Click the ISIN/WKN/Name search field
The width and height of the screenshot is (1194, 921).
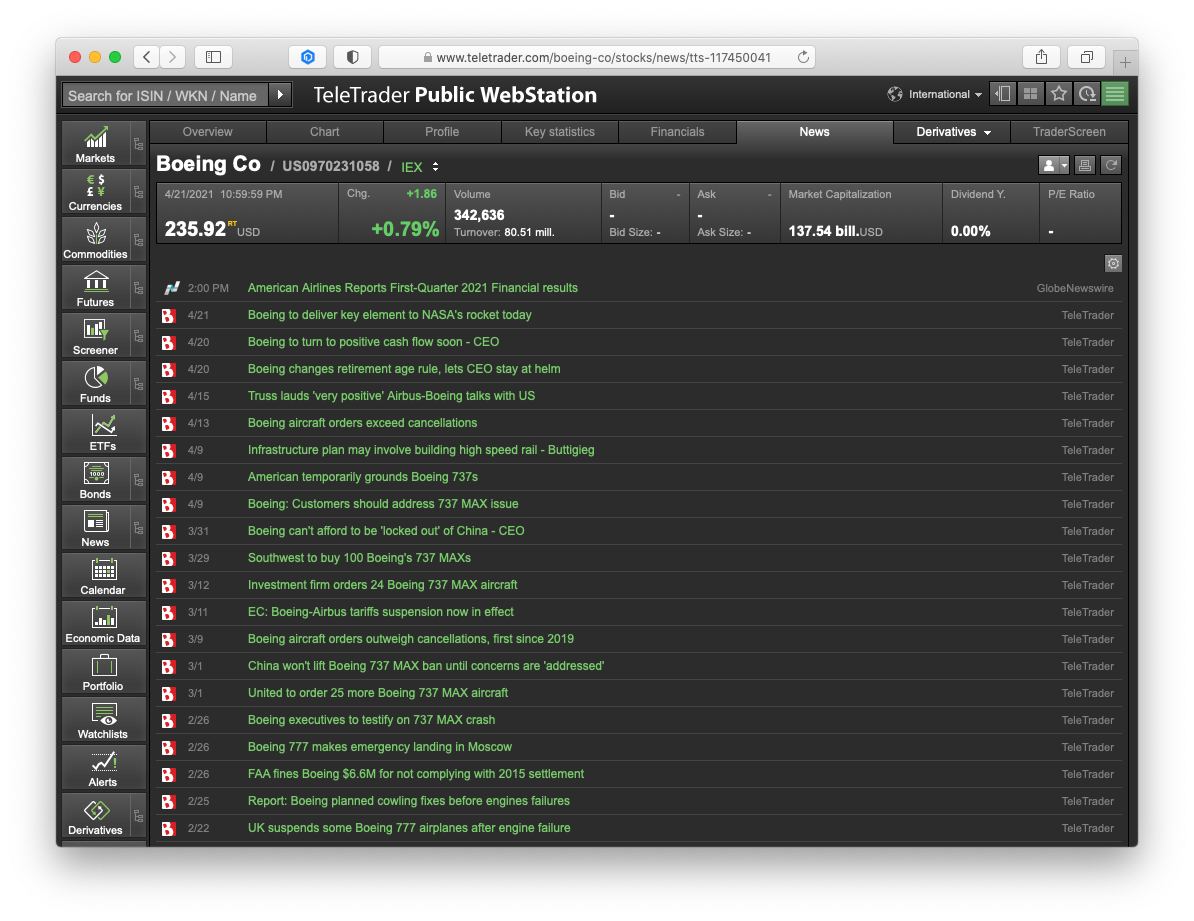click(x=165, y=95)
